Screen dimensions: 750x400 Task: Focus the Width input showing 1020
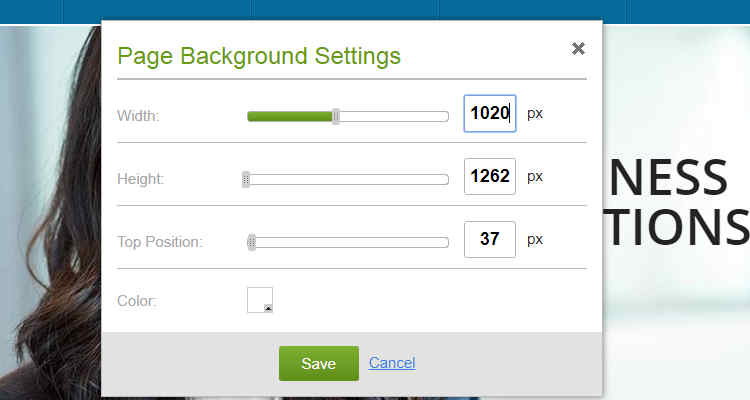(489, 114)
